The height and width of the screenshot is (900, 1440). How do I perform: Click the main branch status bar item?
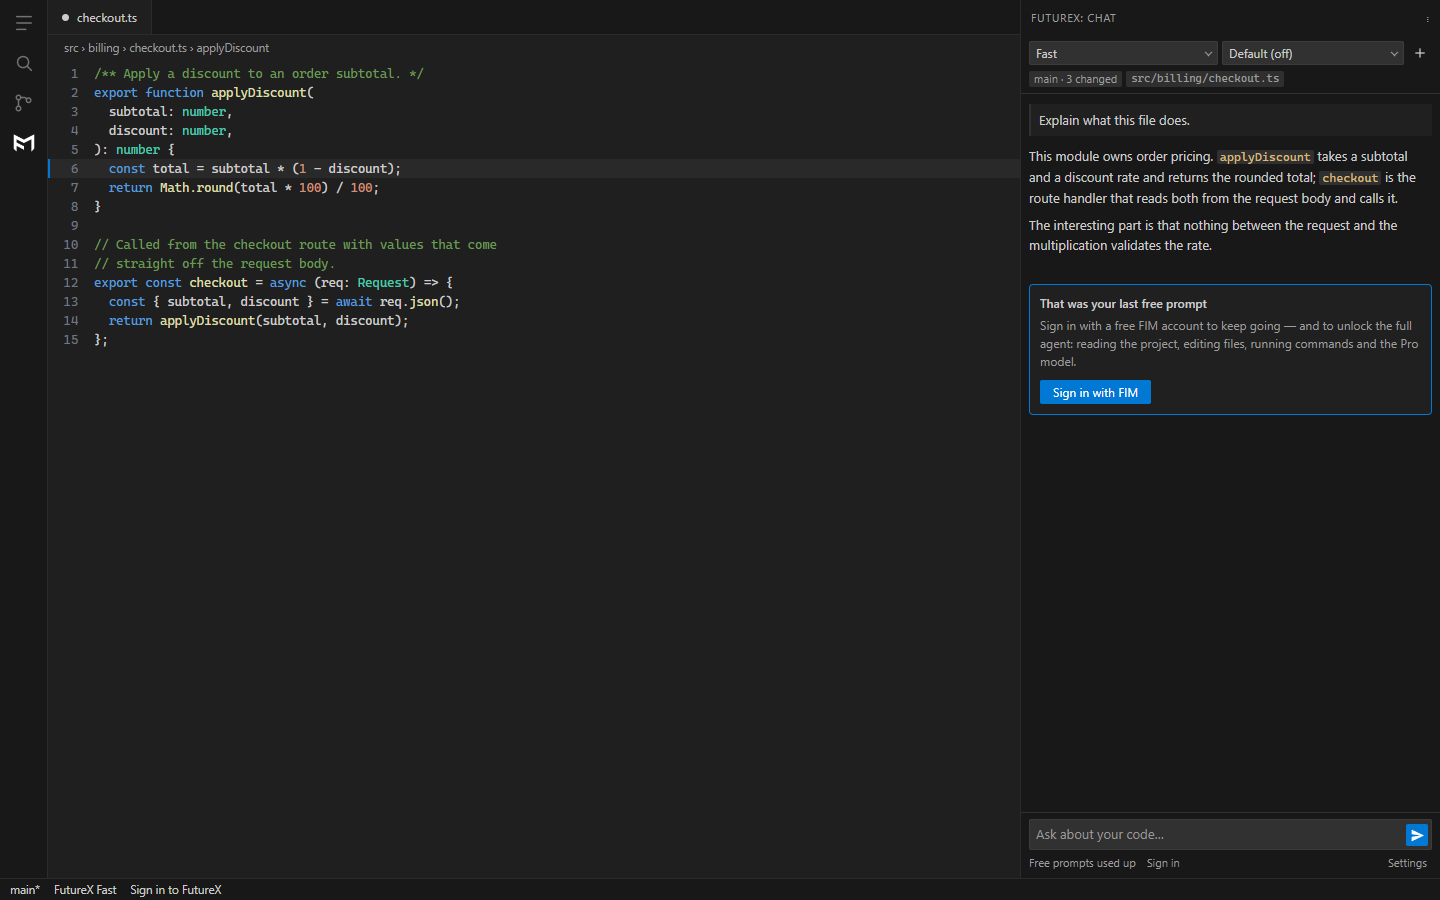[25, 890]
